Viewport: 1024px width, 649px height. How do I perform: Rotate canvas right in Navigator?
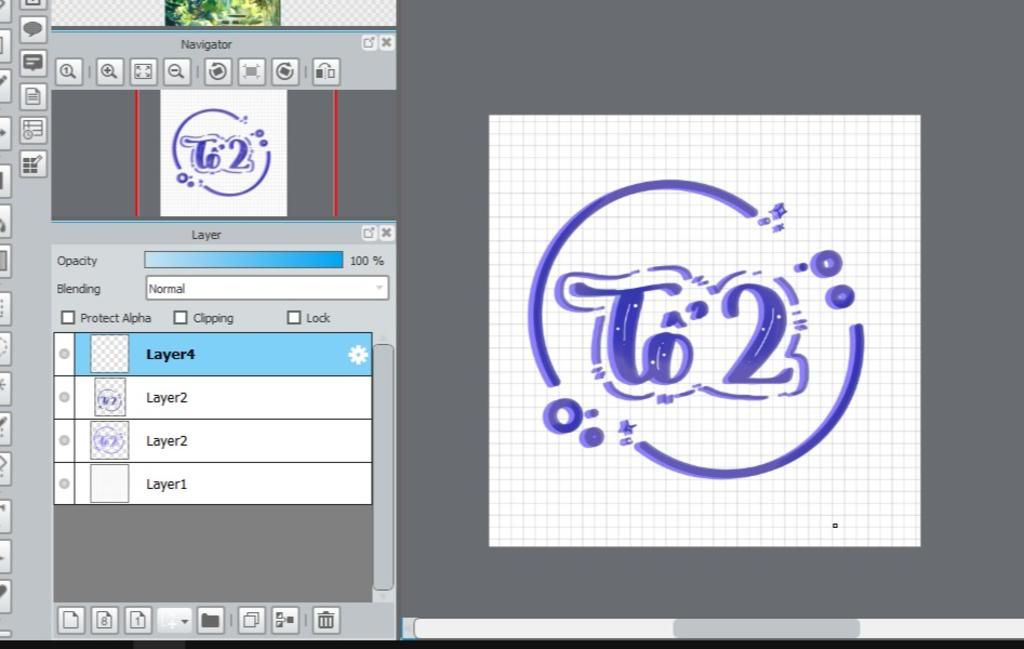pos(285,71)
